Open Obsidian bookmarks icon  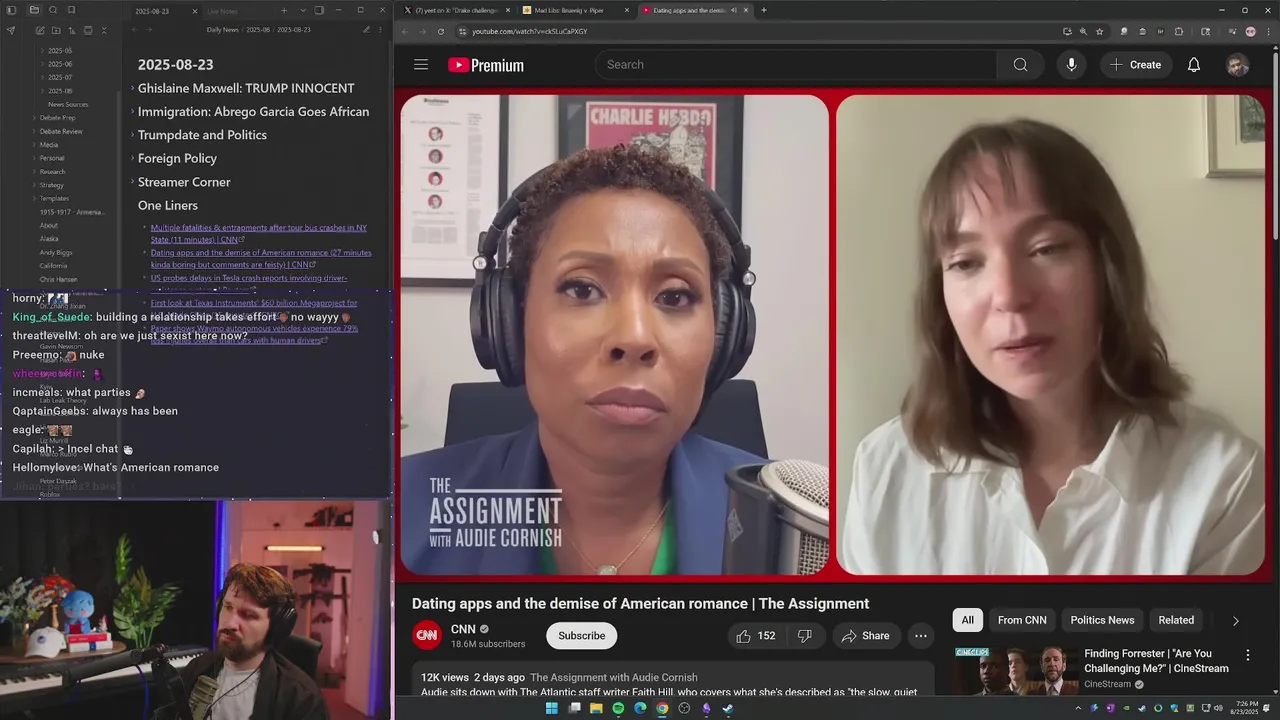pos(71,10)
